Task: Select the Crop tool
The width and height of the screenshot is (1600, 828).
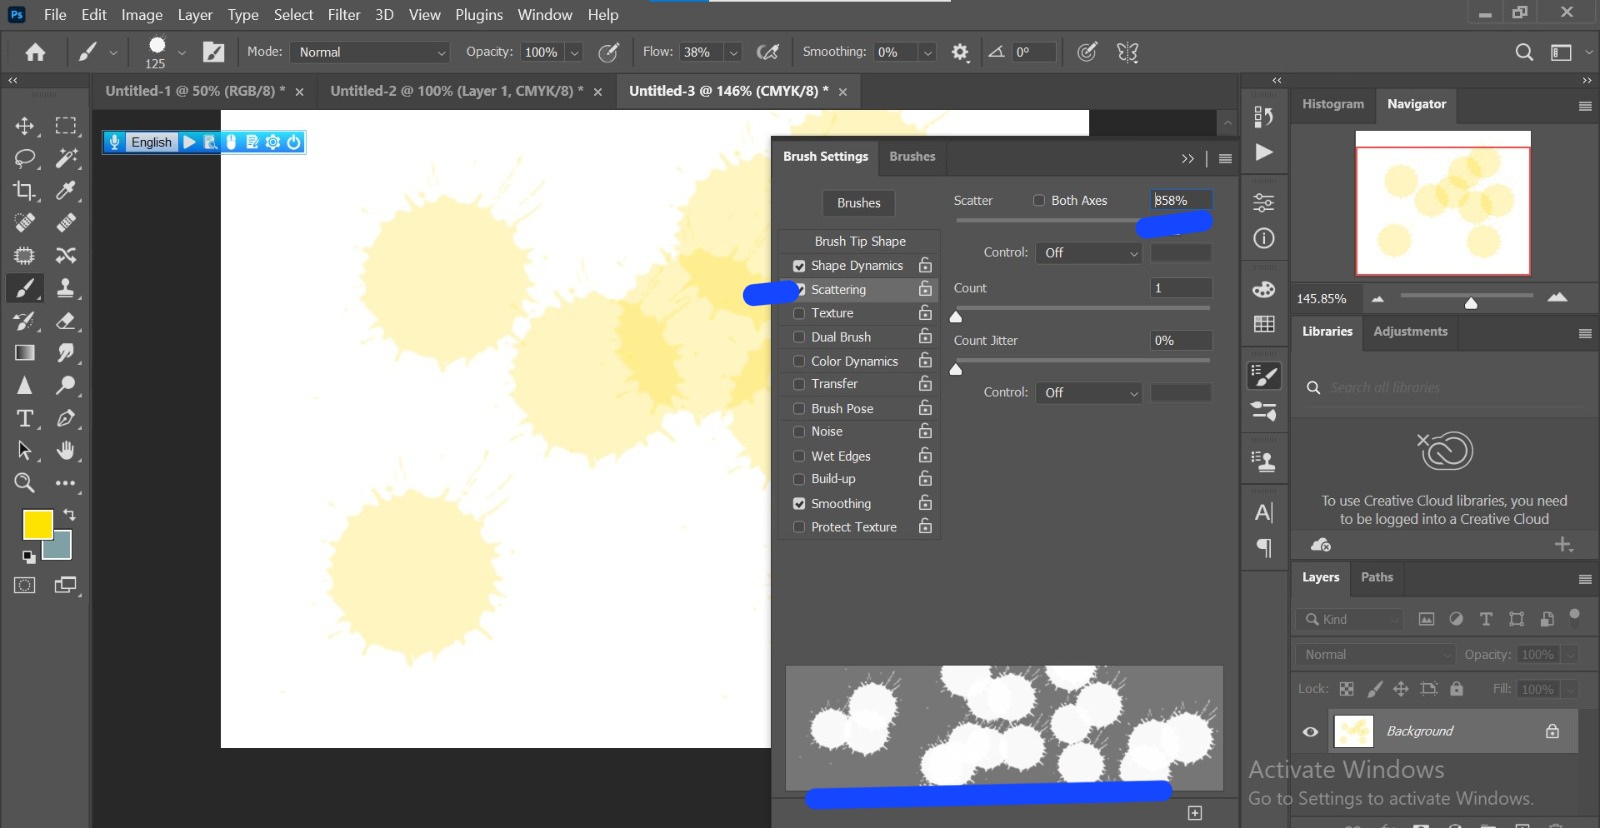Action: [24, 191]
